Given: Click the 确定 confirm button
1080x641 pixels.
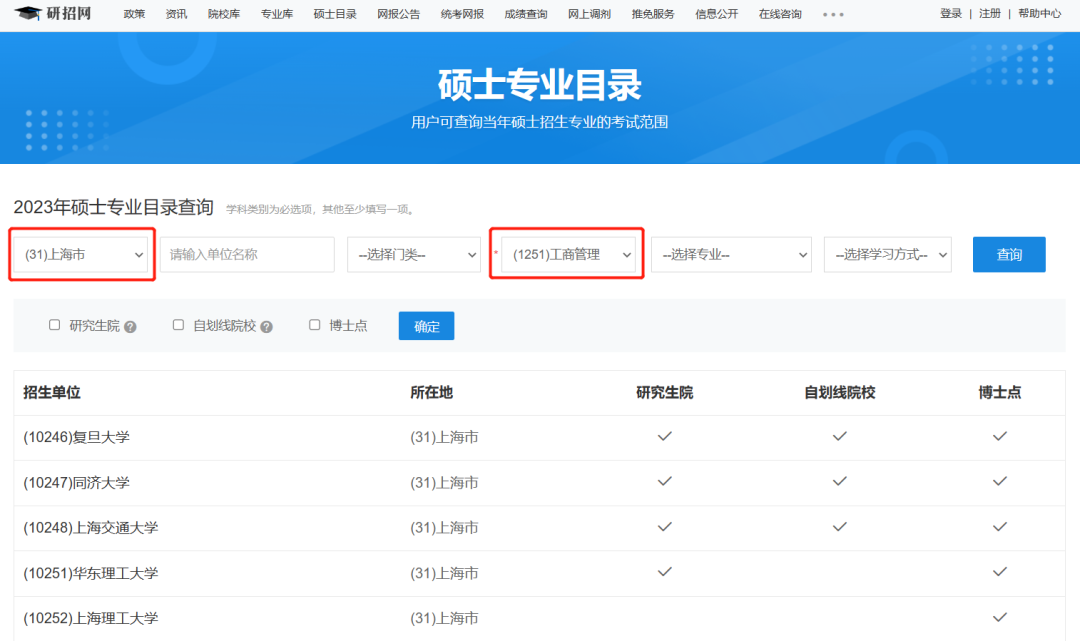Looking at the screenshot, I should pyautogui.click(x=426, y=326).
